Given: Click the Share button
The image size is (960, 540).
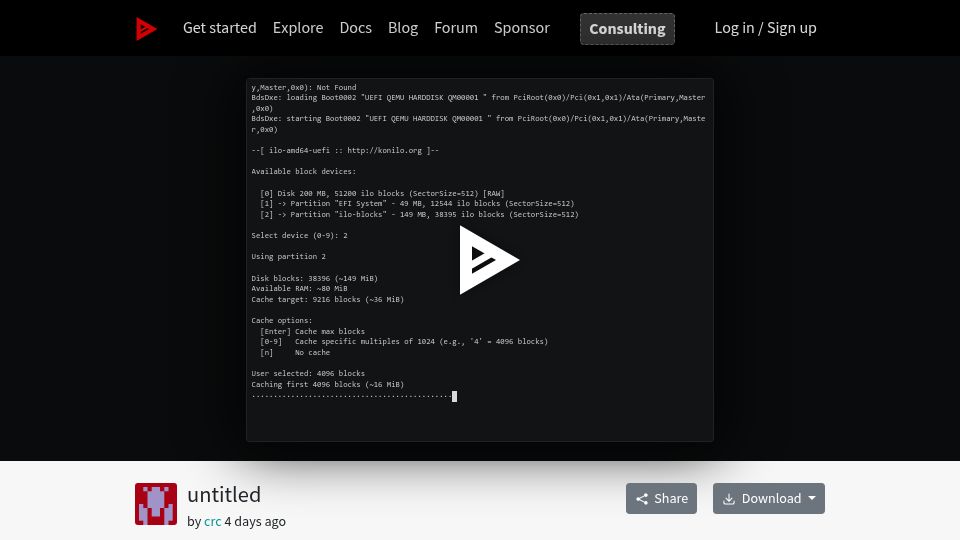Looking at the screenshot, I should pos(661,498).
